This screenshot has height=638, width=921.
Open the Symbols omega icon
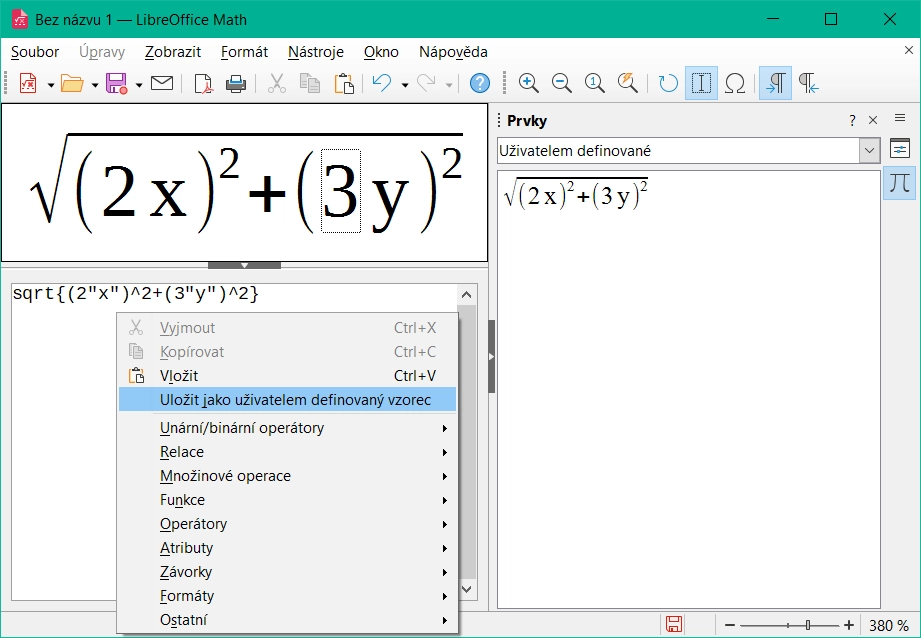[x=735, y=84]
